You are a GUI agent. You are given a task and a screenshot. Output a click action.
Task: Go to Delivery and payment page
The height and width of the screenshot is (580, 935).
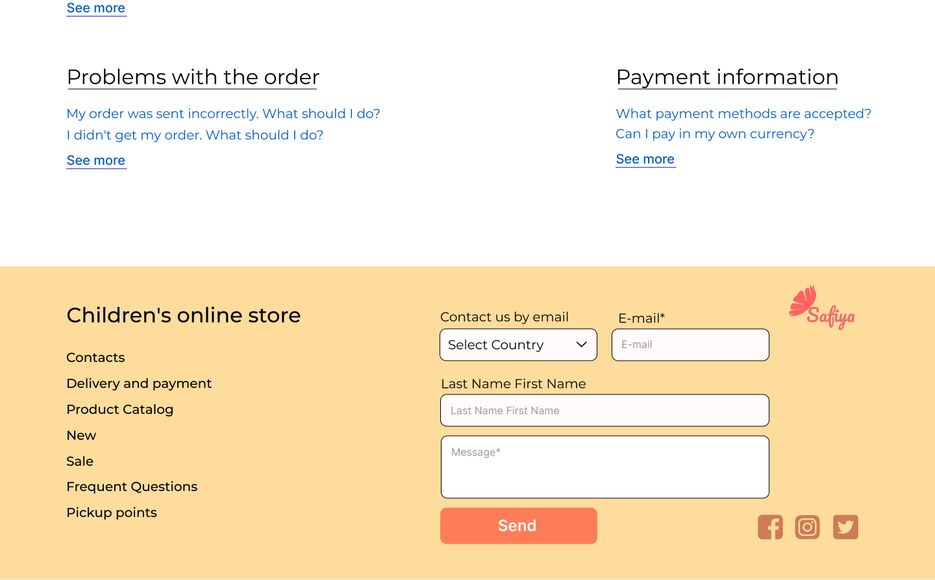(x=139, y=383)
